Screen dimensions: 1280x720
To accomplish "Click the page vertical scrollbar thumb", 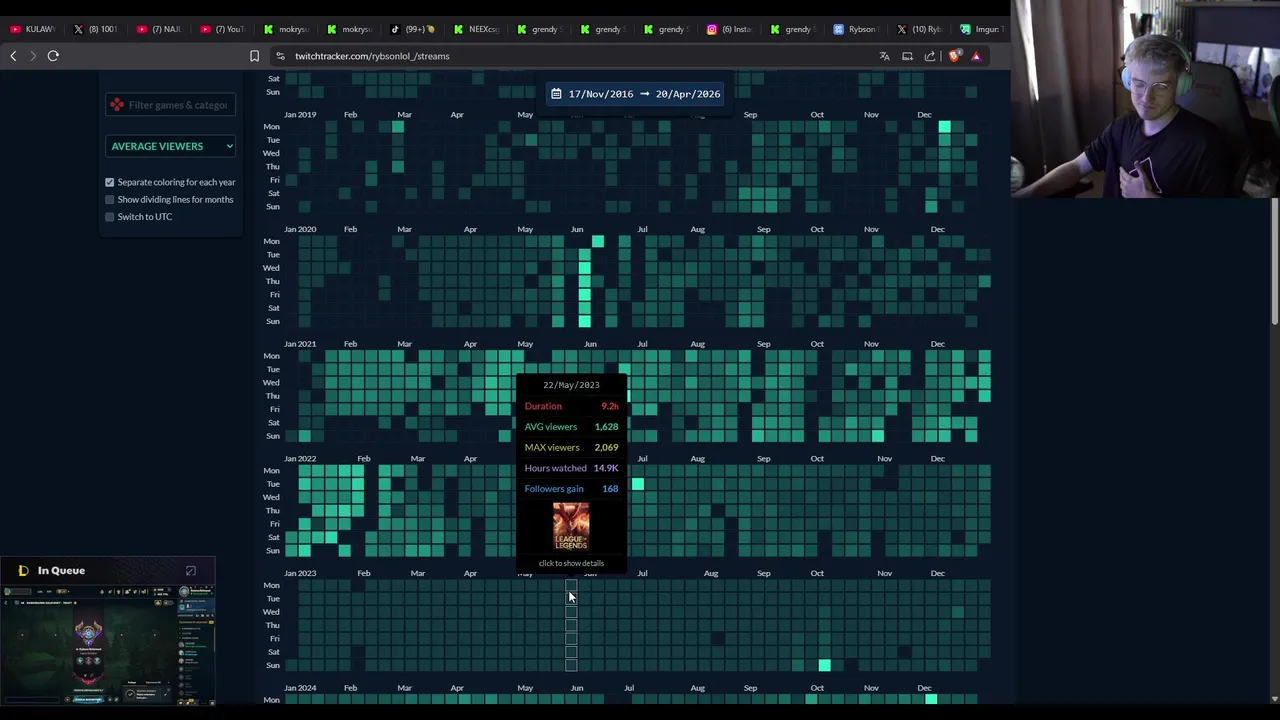I will click(1274, 262).
